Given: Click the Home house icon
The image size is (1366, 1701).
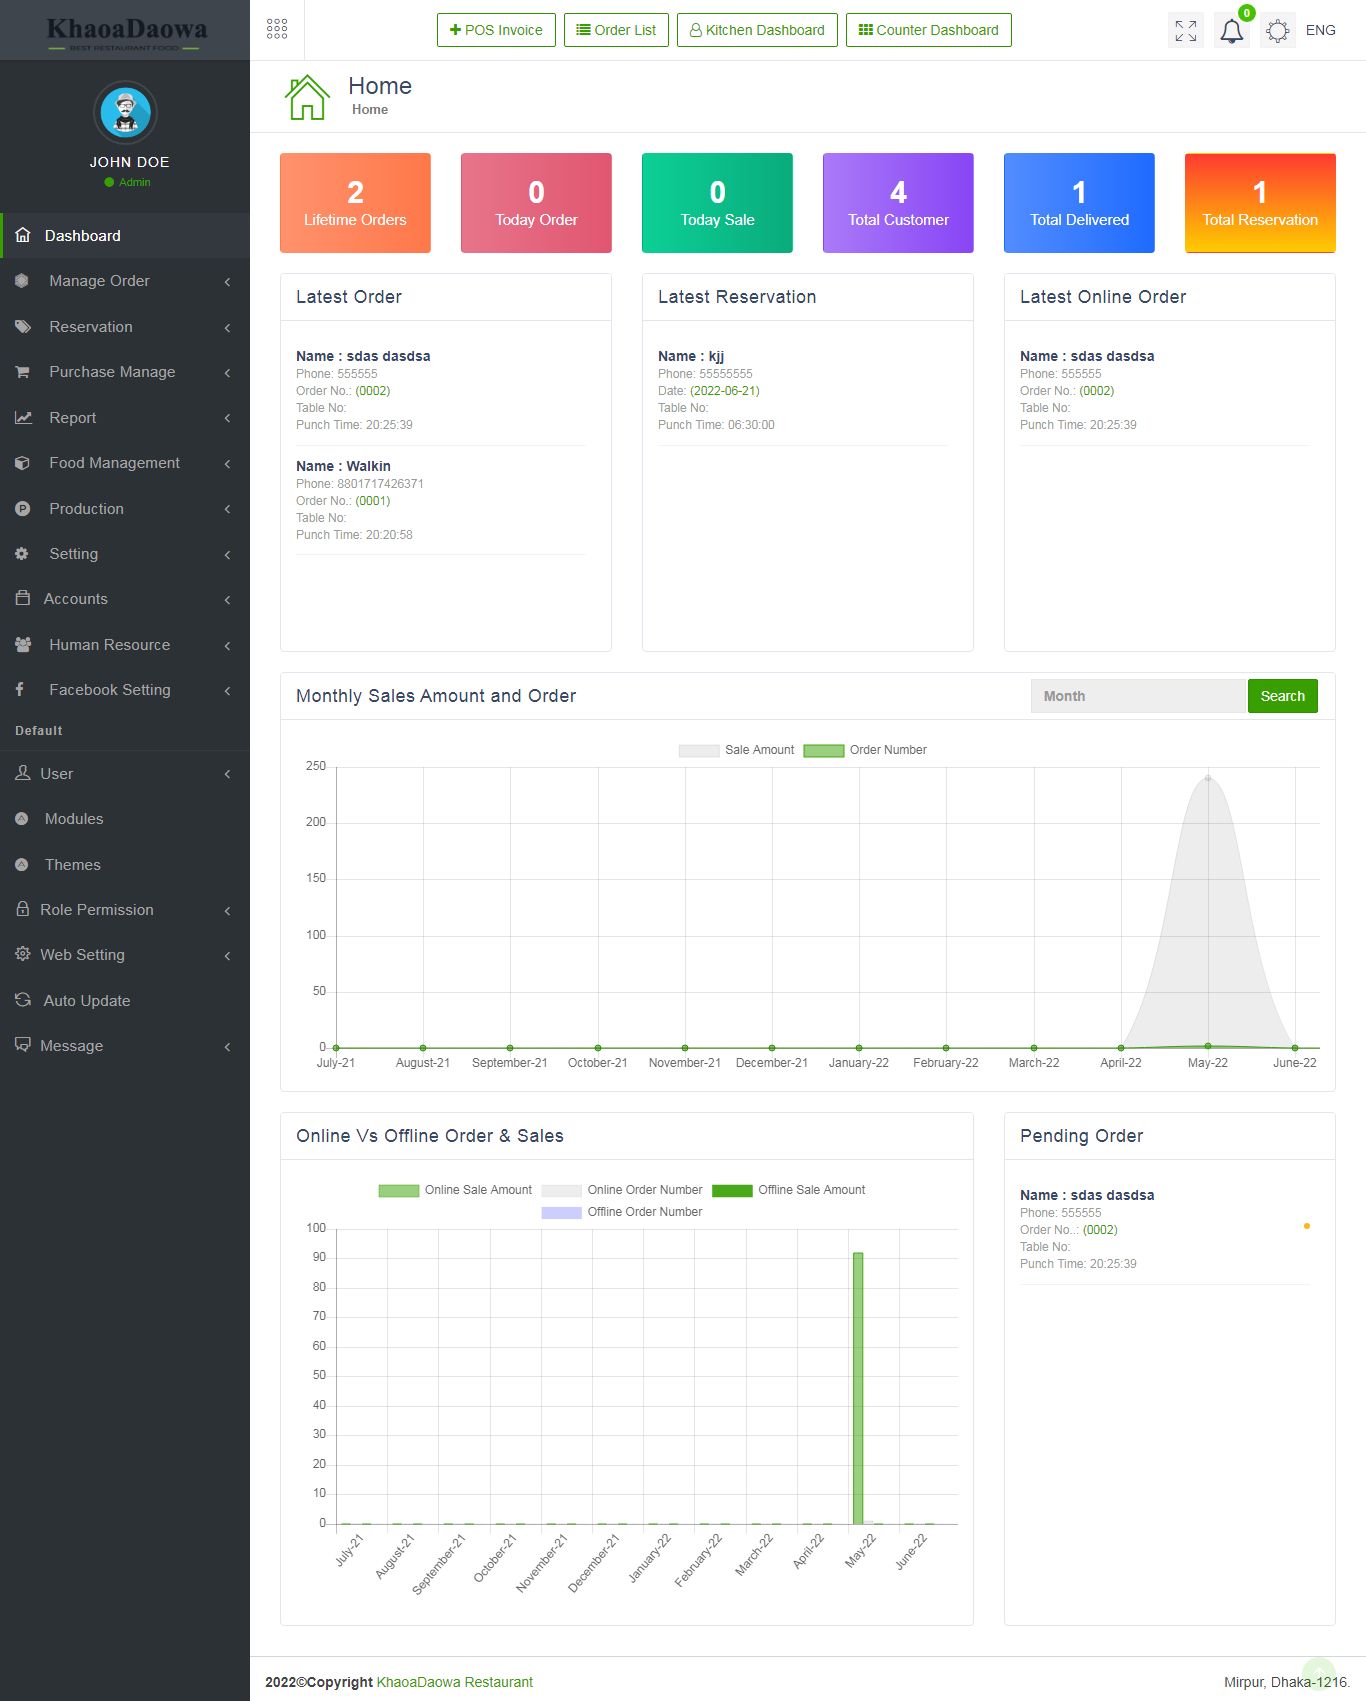Looking at the screenshot, I should 307,98.
